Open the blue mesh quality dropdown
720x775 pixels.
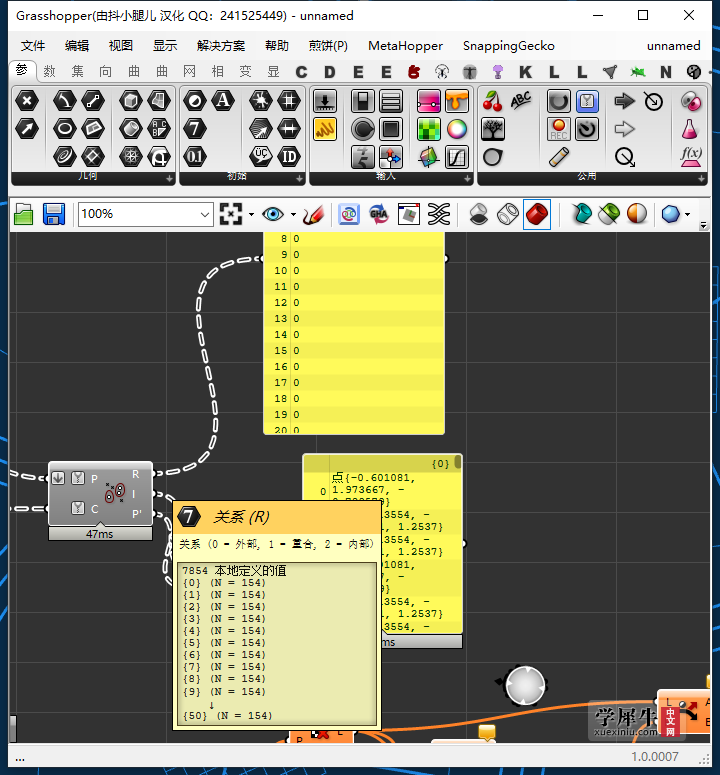tap(687, 215)
